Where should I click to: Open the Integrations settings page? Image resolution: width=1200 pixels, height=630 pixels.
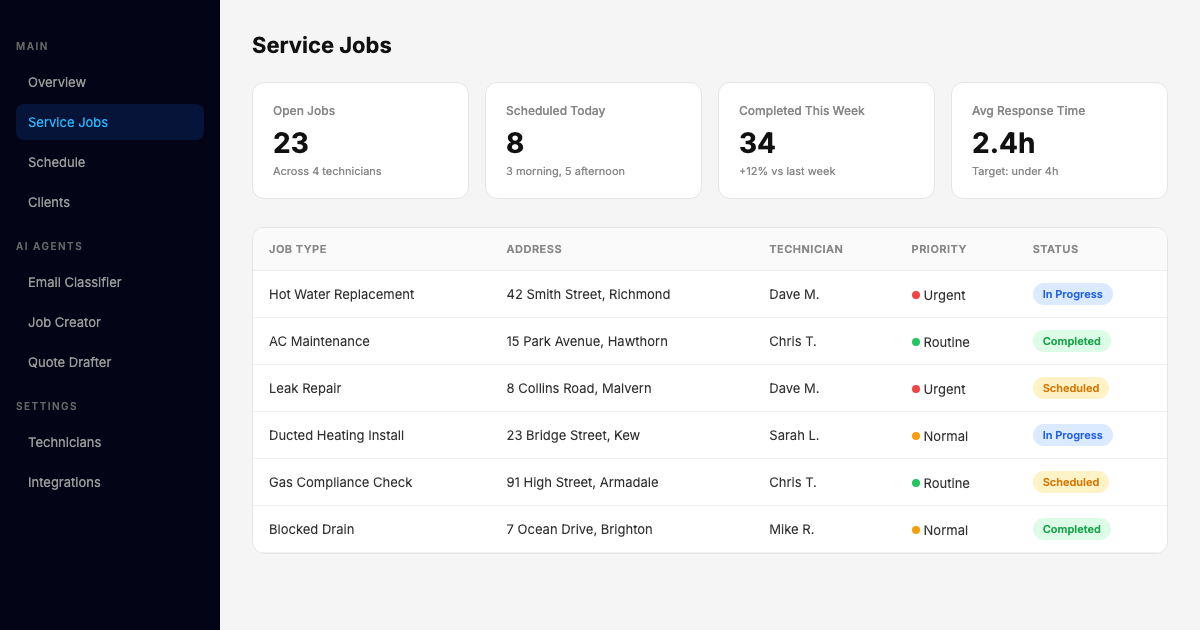(x=64, y=482)
